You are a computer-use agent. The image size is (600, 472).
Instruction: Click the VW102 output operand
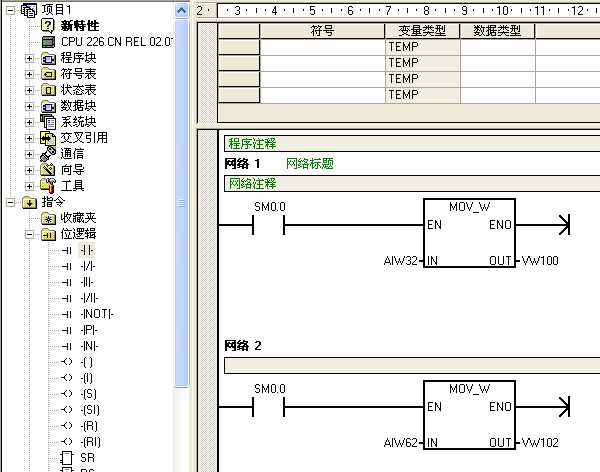[x=540, y=443]
